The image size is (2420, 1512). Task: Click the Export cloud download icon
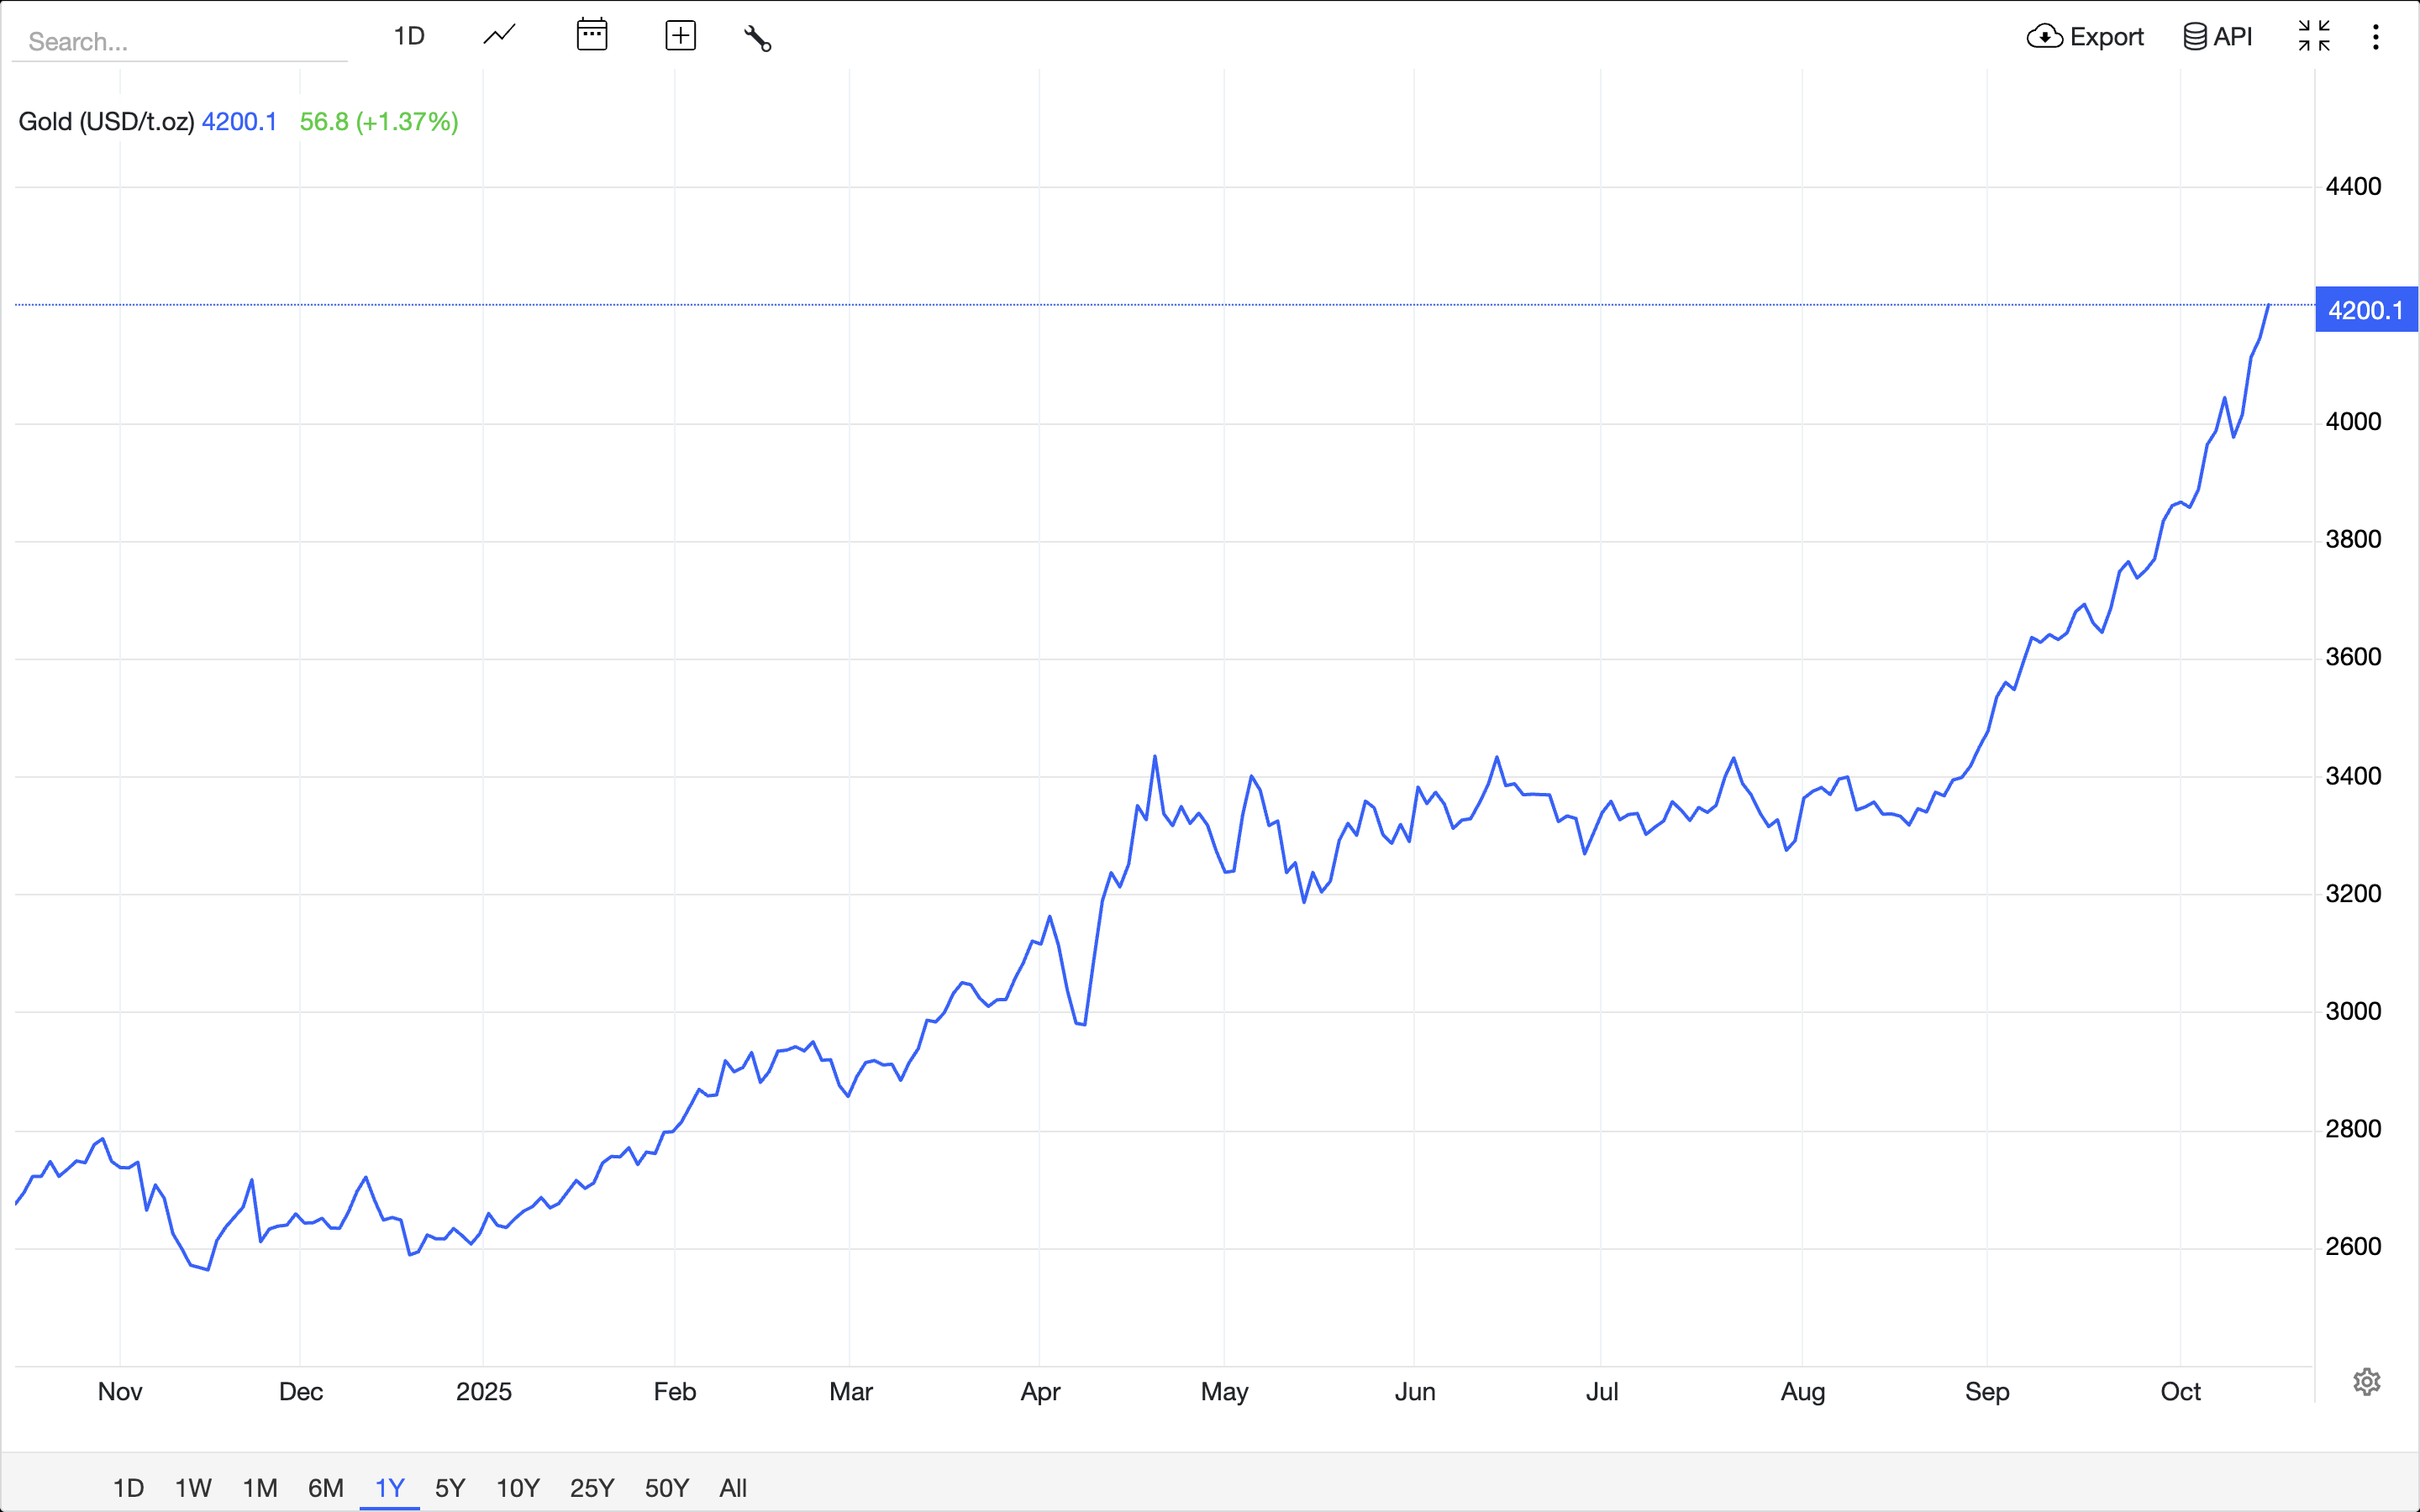tap(2044, 37)
